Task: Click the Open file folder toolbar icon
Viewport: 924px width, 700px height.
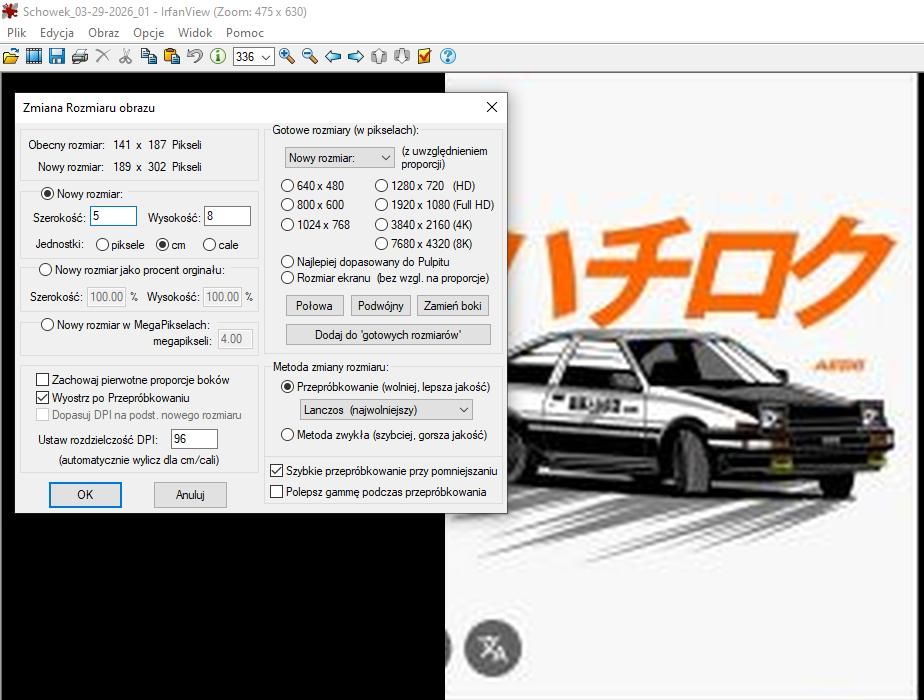Action: tap(11, 57)
